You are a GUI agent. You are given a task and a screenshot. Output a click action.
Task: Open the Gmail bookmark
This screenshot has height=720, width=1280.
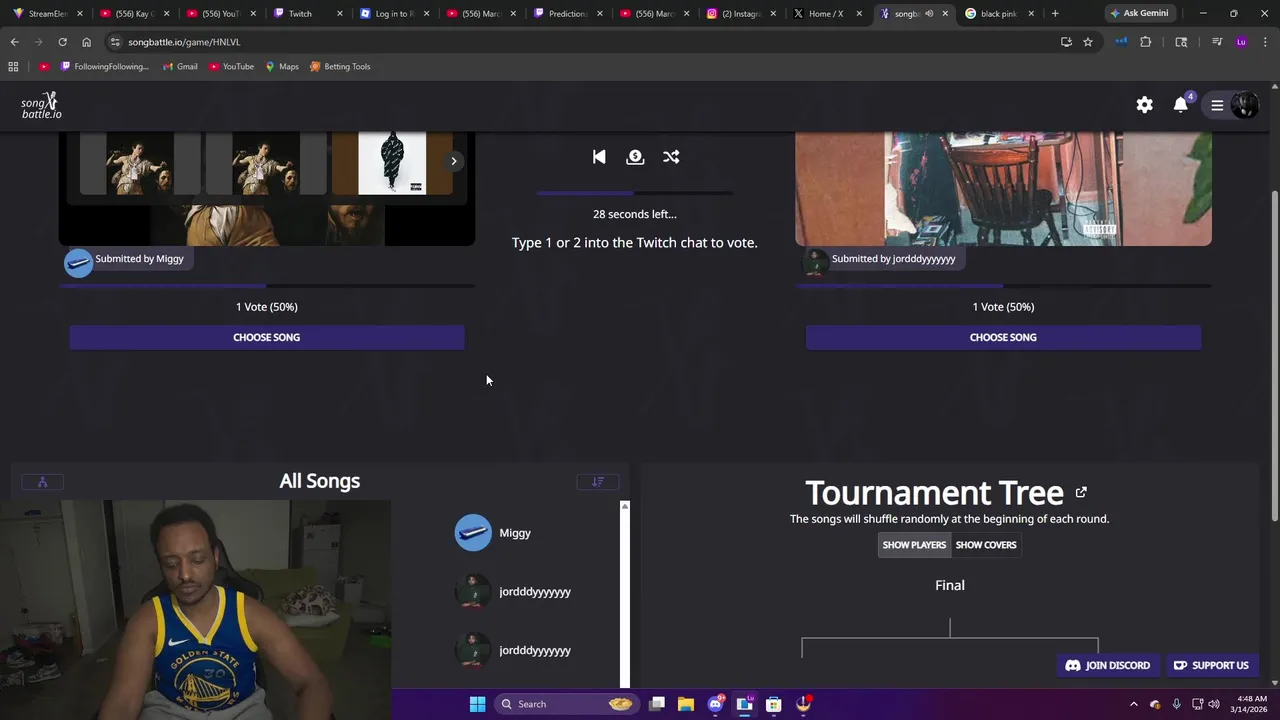(x=180, y=67)
